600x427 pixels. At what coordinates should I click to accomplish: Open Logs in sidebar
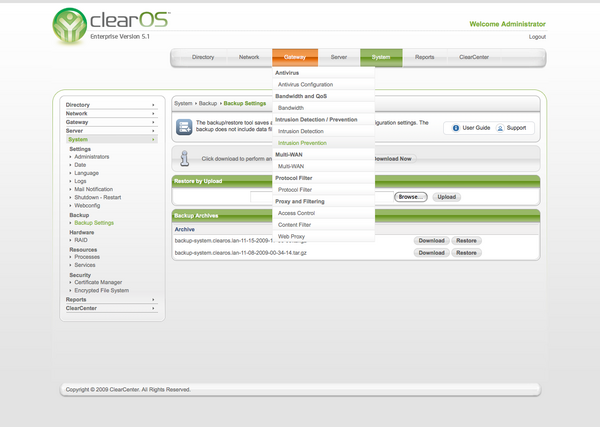[x=80, y=181]
